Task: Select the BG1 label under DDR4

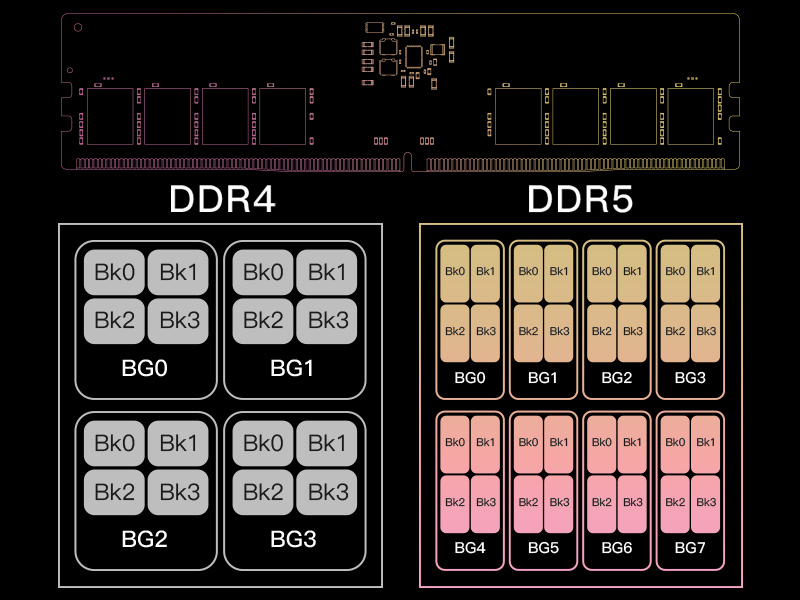Action: [292, 368]
